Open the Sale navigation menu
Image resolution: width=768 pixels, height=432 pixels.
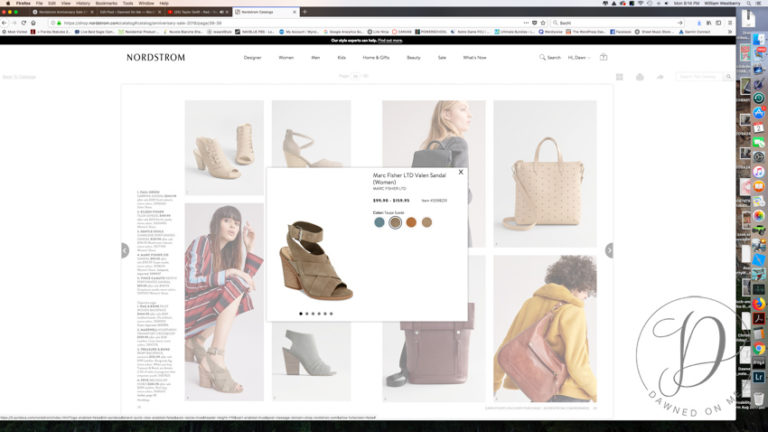pyautogui.click(x=442, y=58)
